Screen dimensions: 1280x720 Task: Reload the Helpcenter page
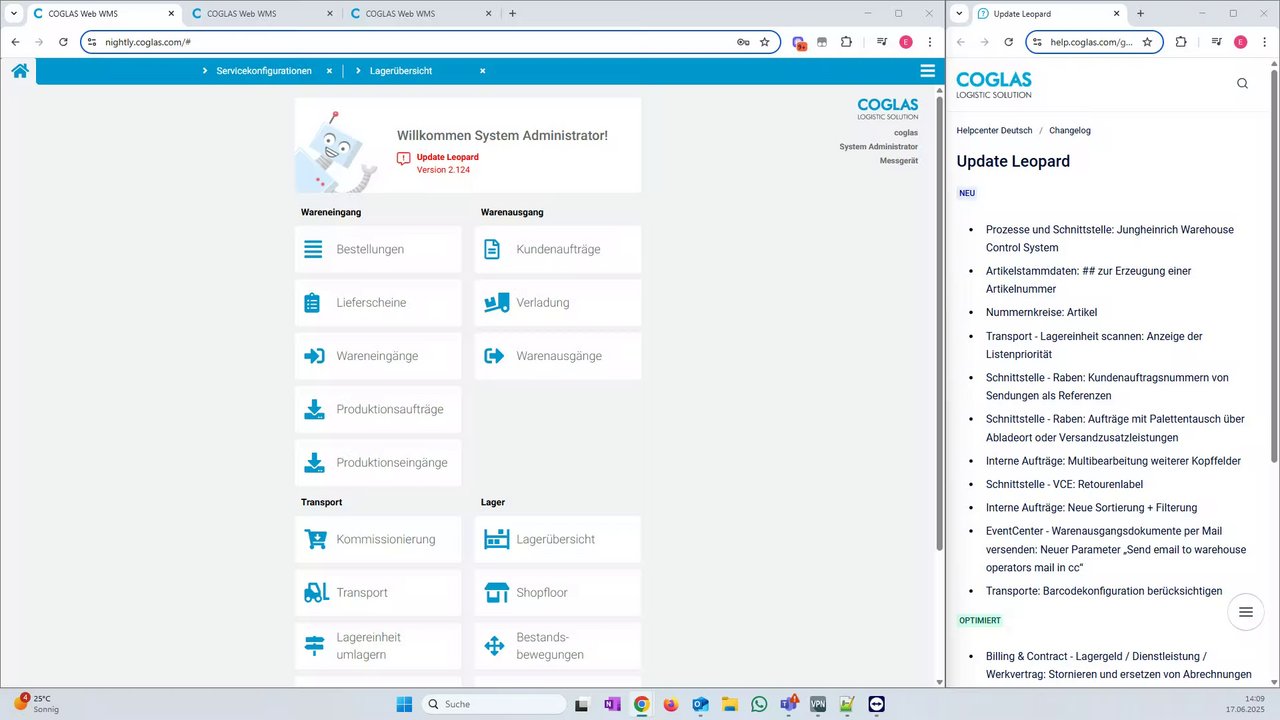point(1008,42)
